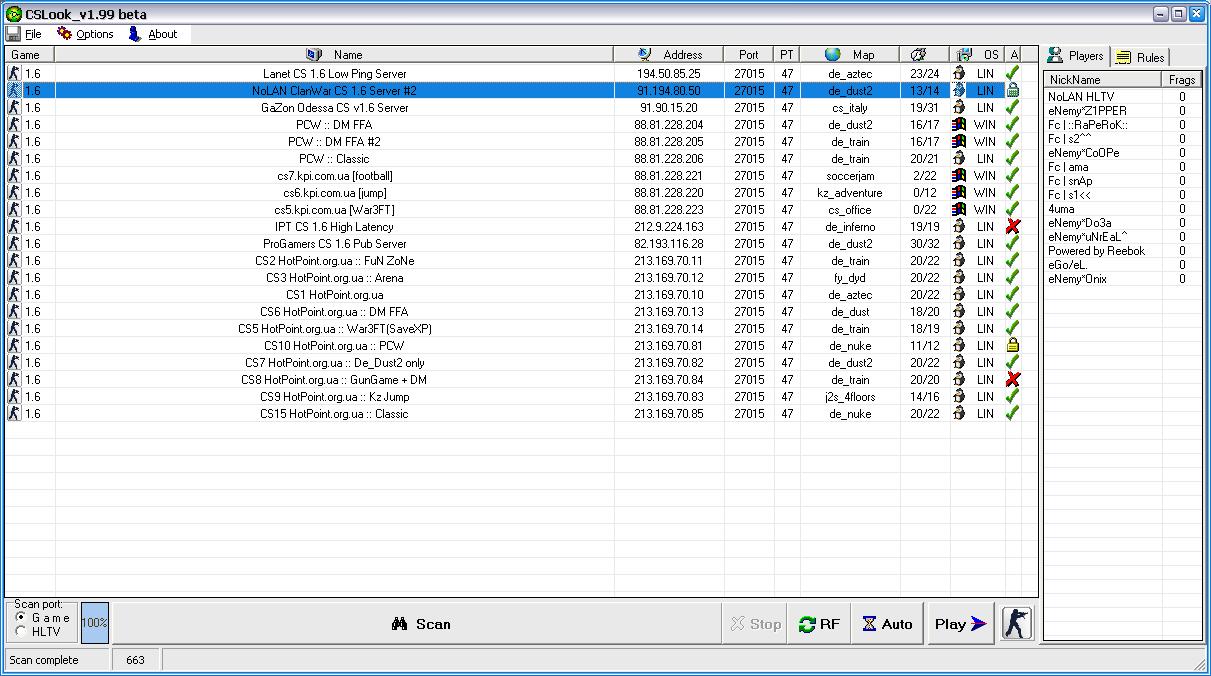
Task: Click the OS column header icon
Action: pos(964,54)
